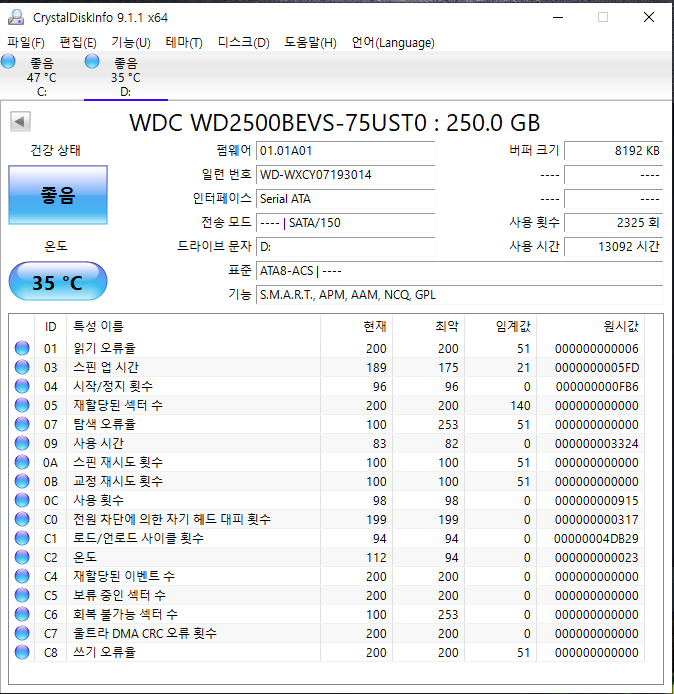The width and height of the screenshot is (674, 694).
Task: Click the status circle for C7 울트라 DMA CRC
Action: (22, 634)
